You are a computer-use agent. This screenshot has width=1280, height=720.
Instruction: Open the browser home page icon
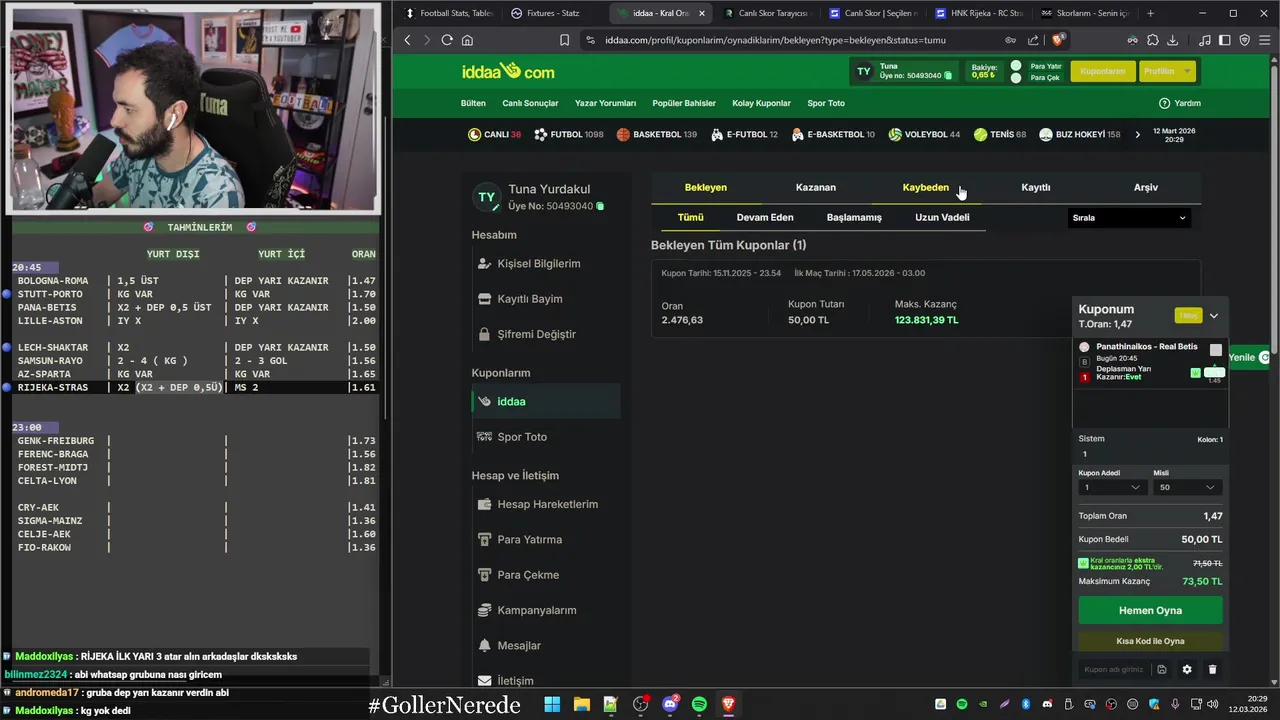tap(467, 40)
